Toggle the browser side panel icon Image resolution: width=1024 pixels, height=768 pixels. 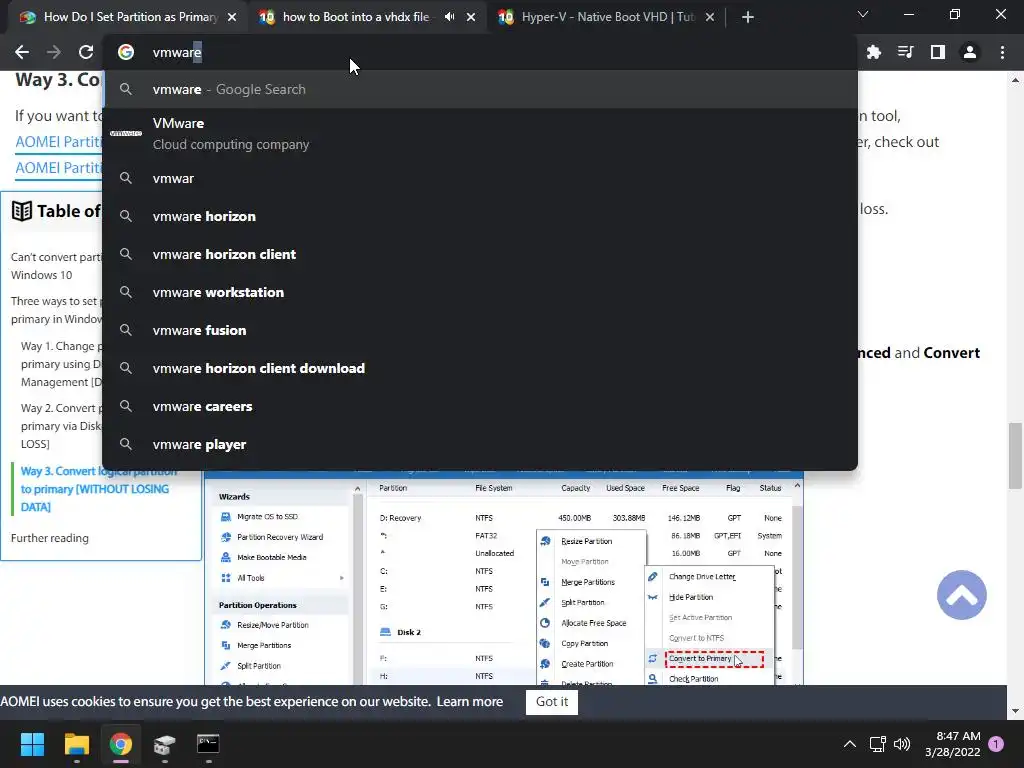(938, 52)
